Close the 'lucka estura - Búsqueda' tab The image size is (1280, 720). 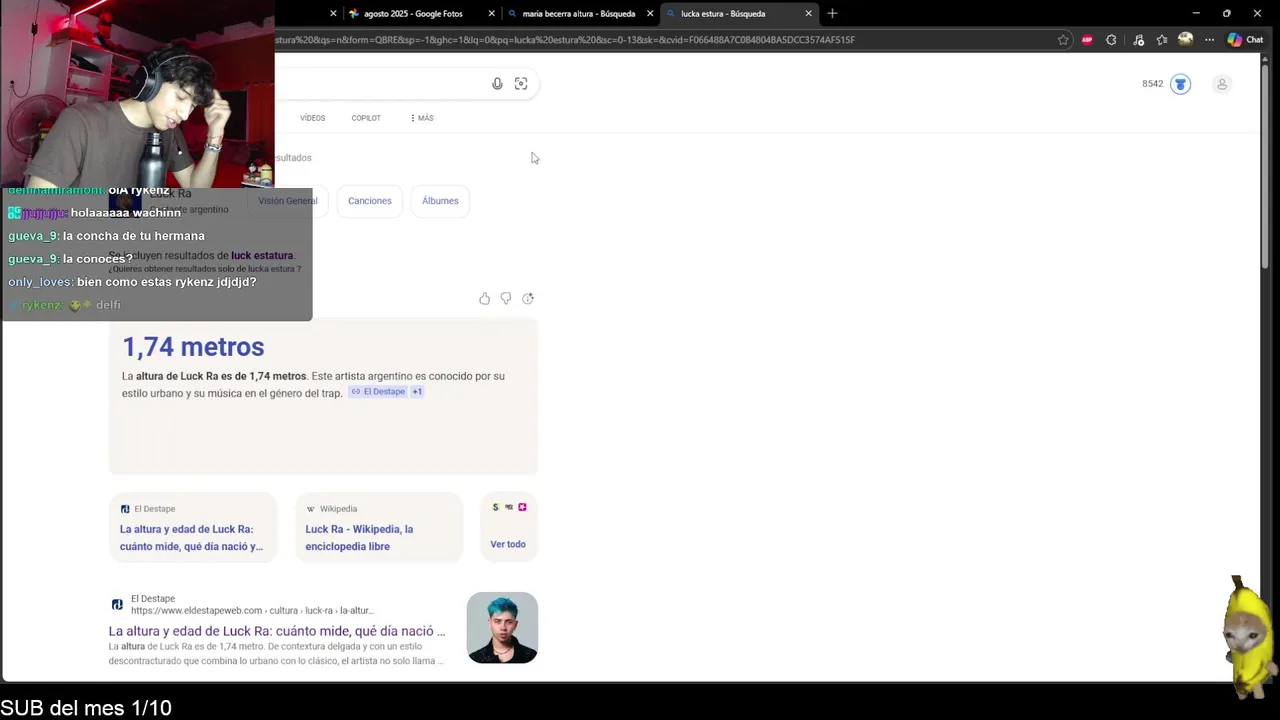[x=808, y=13]
